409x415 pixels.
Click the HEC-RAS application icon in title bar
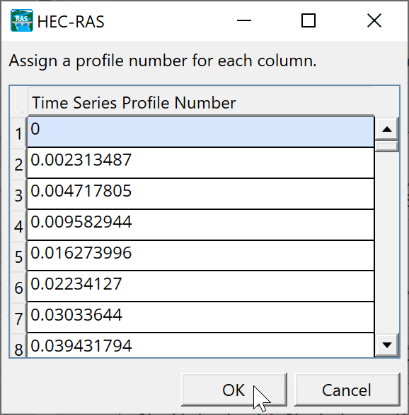coord(22,21)
